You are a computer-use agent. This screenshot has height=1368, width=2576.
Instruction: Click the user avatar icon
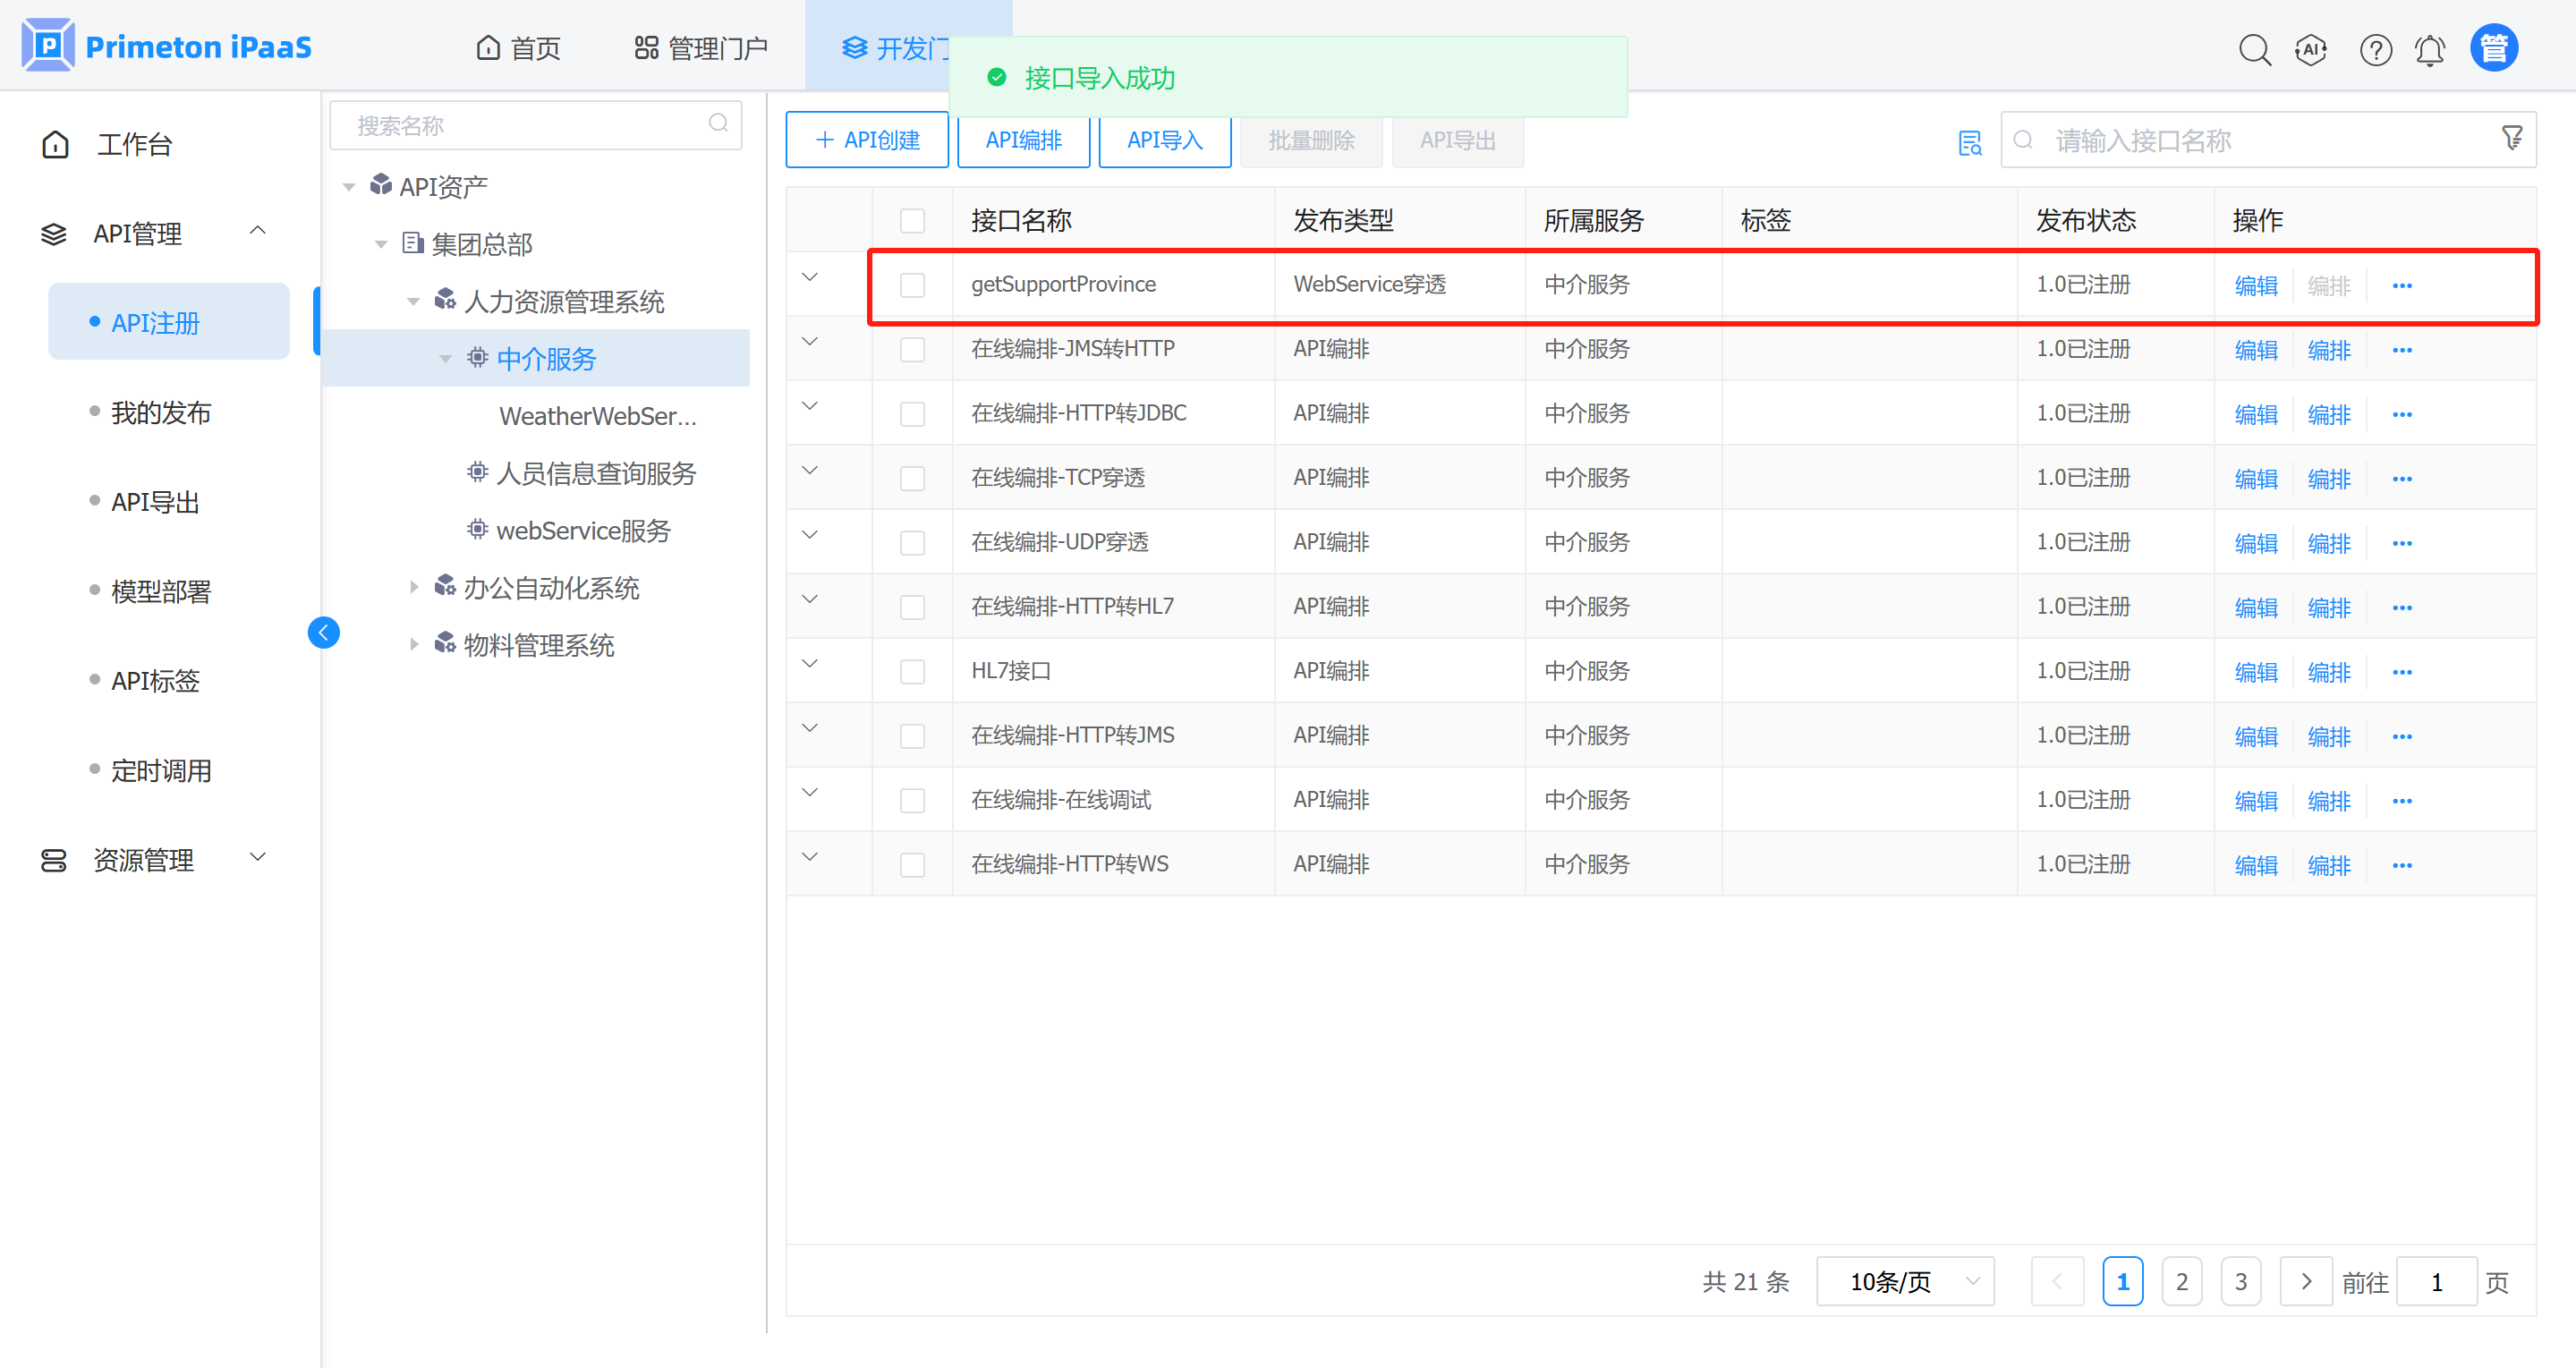2493,48
